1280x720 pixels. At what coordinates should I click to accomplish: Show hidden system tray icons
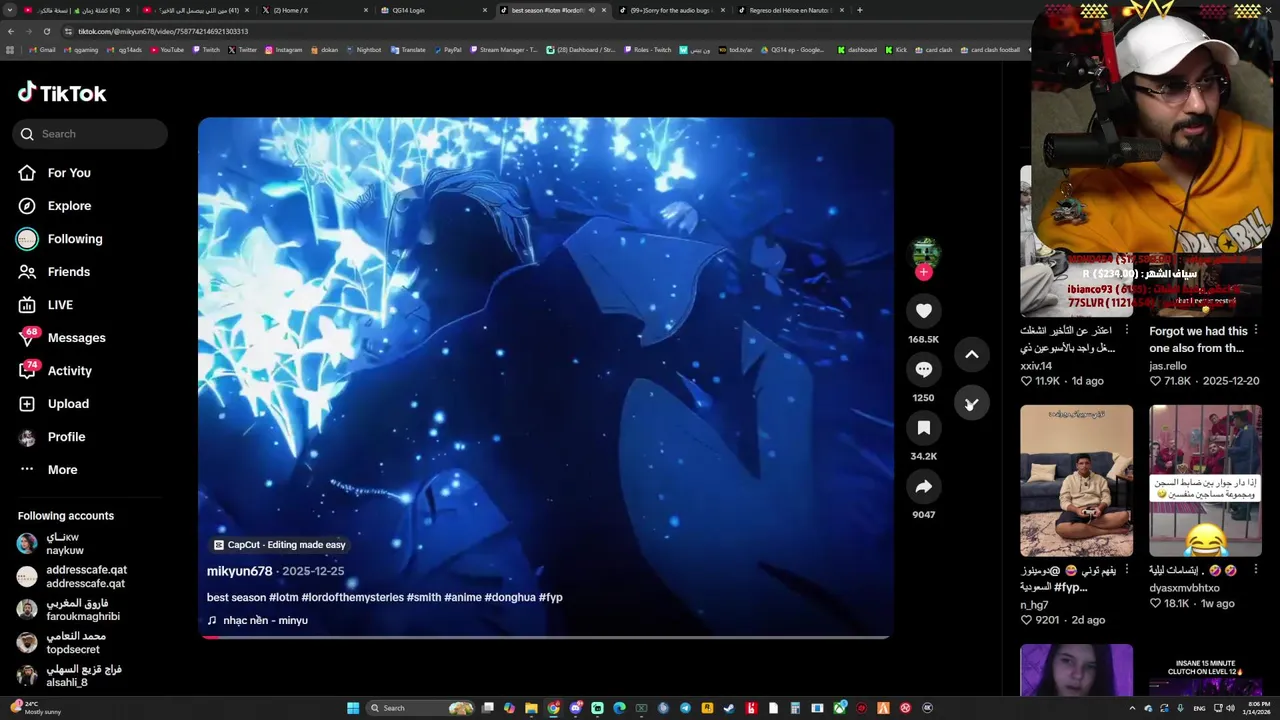[x=1133, y=708]
